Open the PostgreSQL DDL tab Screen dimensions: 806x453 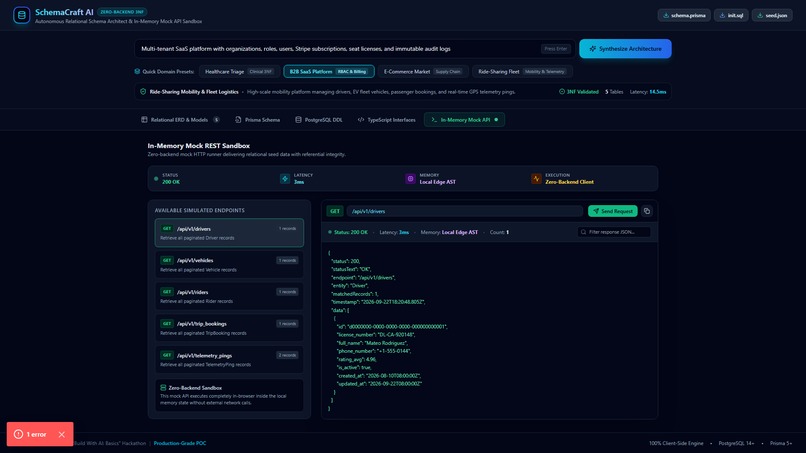pyautogui.click(x=319, y=120)
